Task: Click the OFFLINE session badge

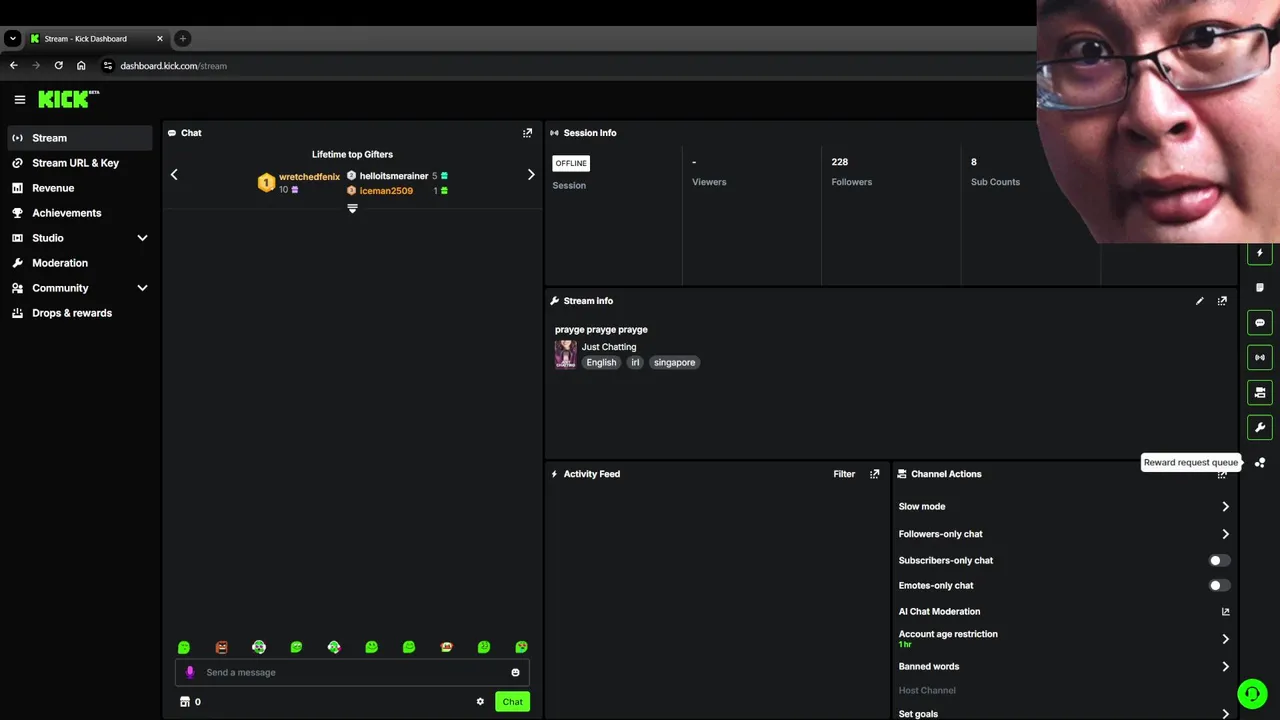Action: pyautogui.click(x=571, y=163)
